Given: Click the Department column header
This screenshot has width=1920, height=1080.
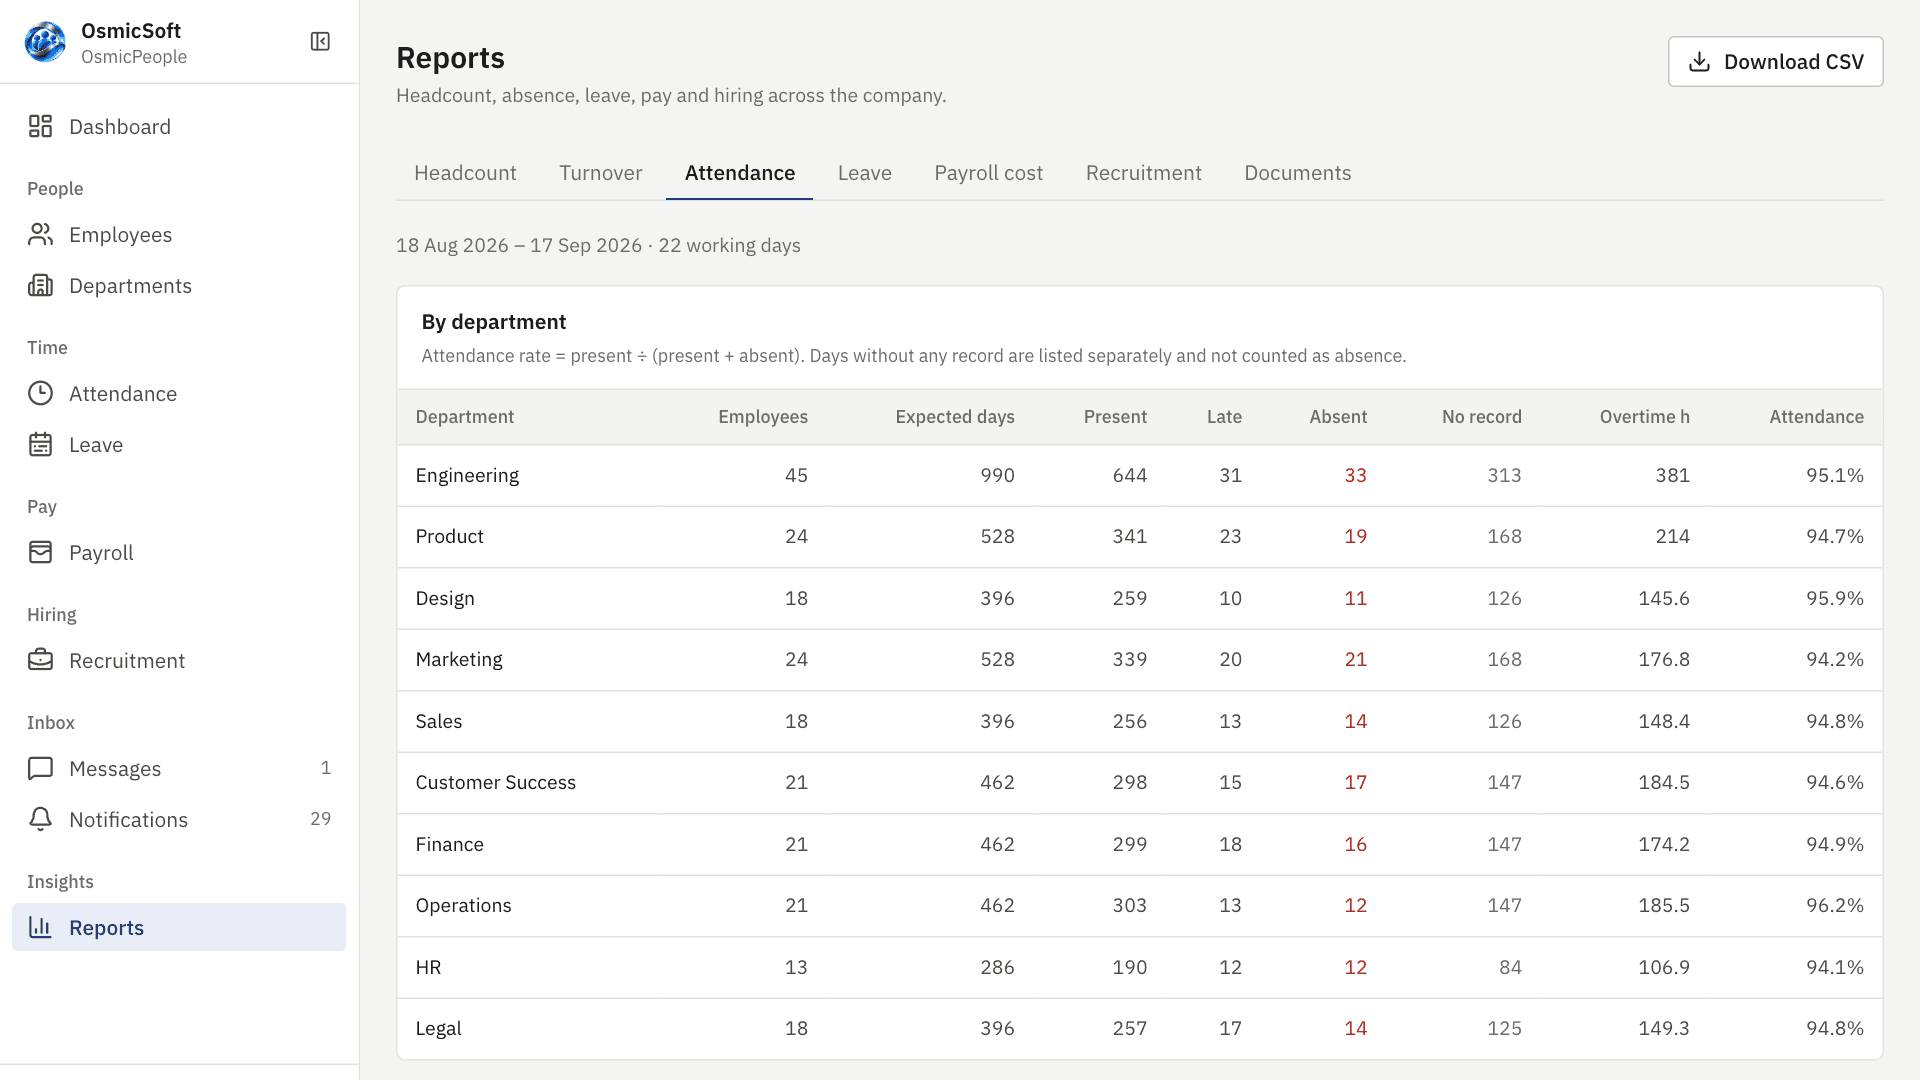Looking at the screenshot, I should tap(464, 417).
